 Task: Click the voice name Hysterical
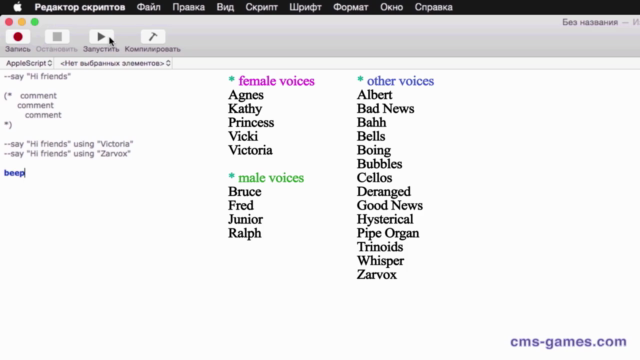(x=385, y=220)
